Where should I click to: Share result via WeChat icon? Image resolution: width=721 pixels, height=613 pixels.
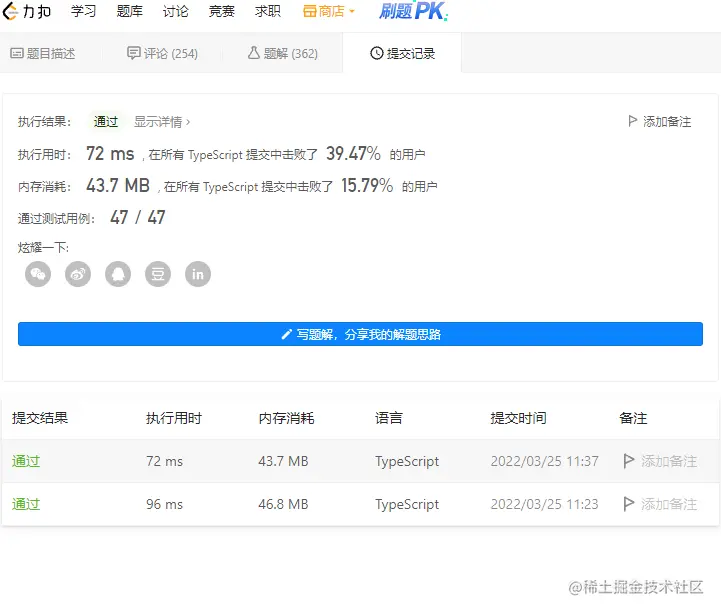[38, 274]
